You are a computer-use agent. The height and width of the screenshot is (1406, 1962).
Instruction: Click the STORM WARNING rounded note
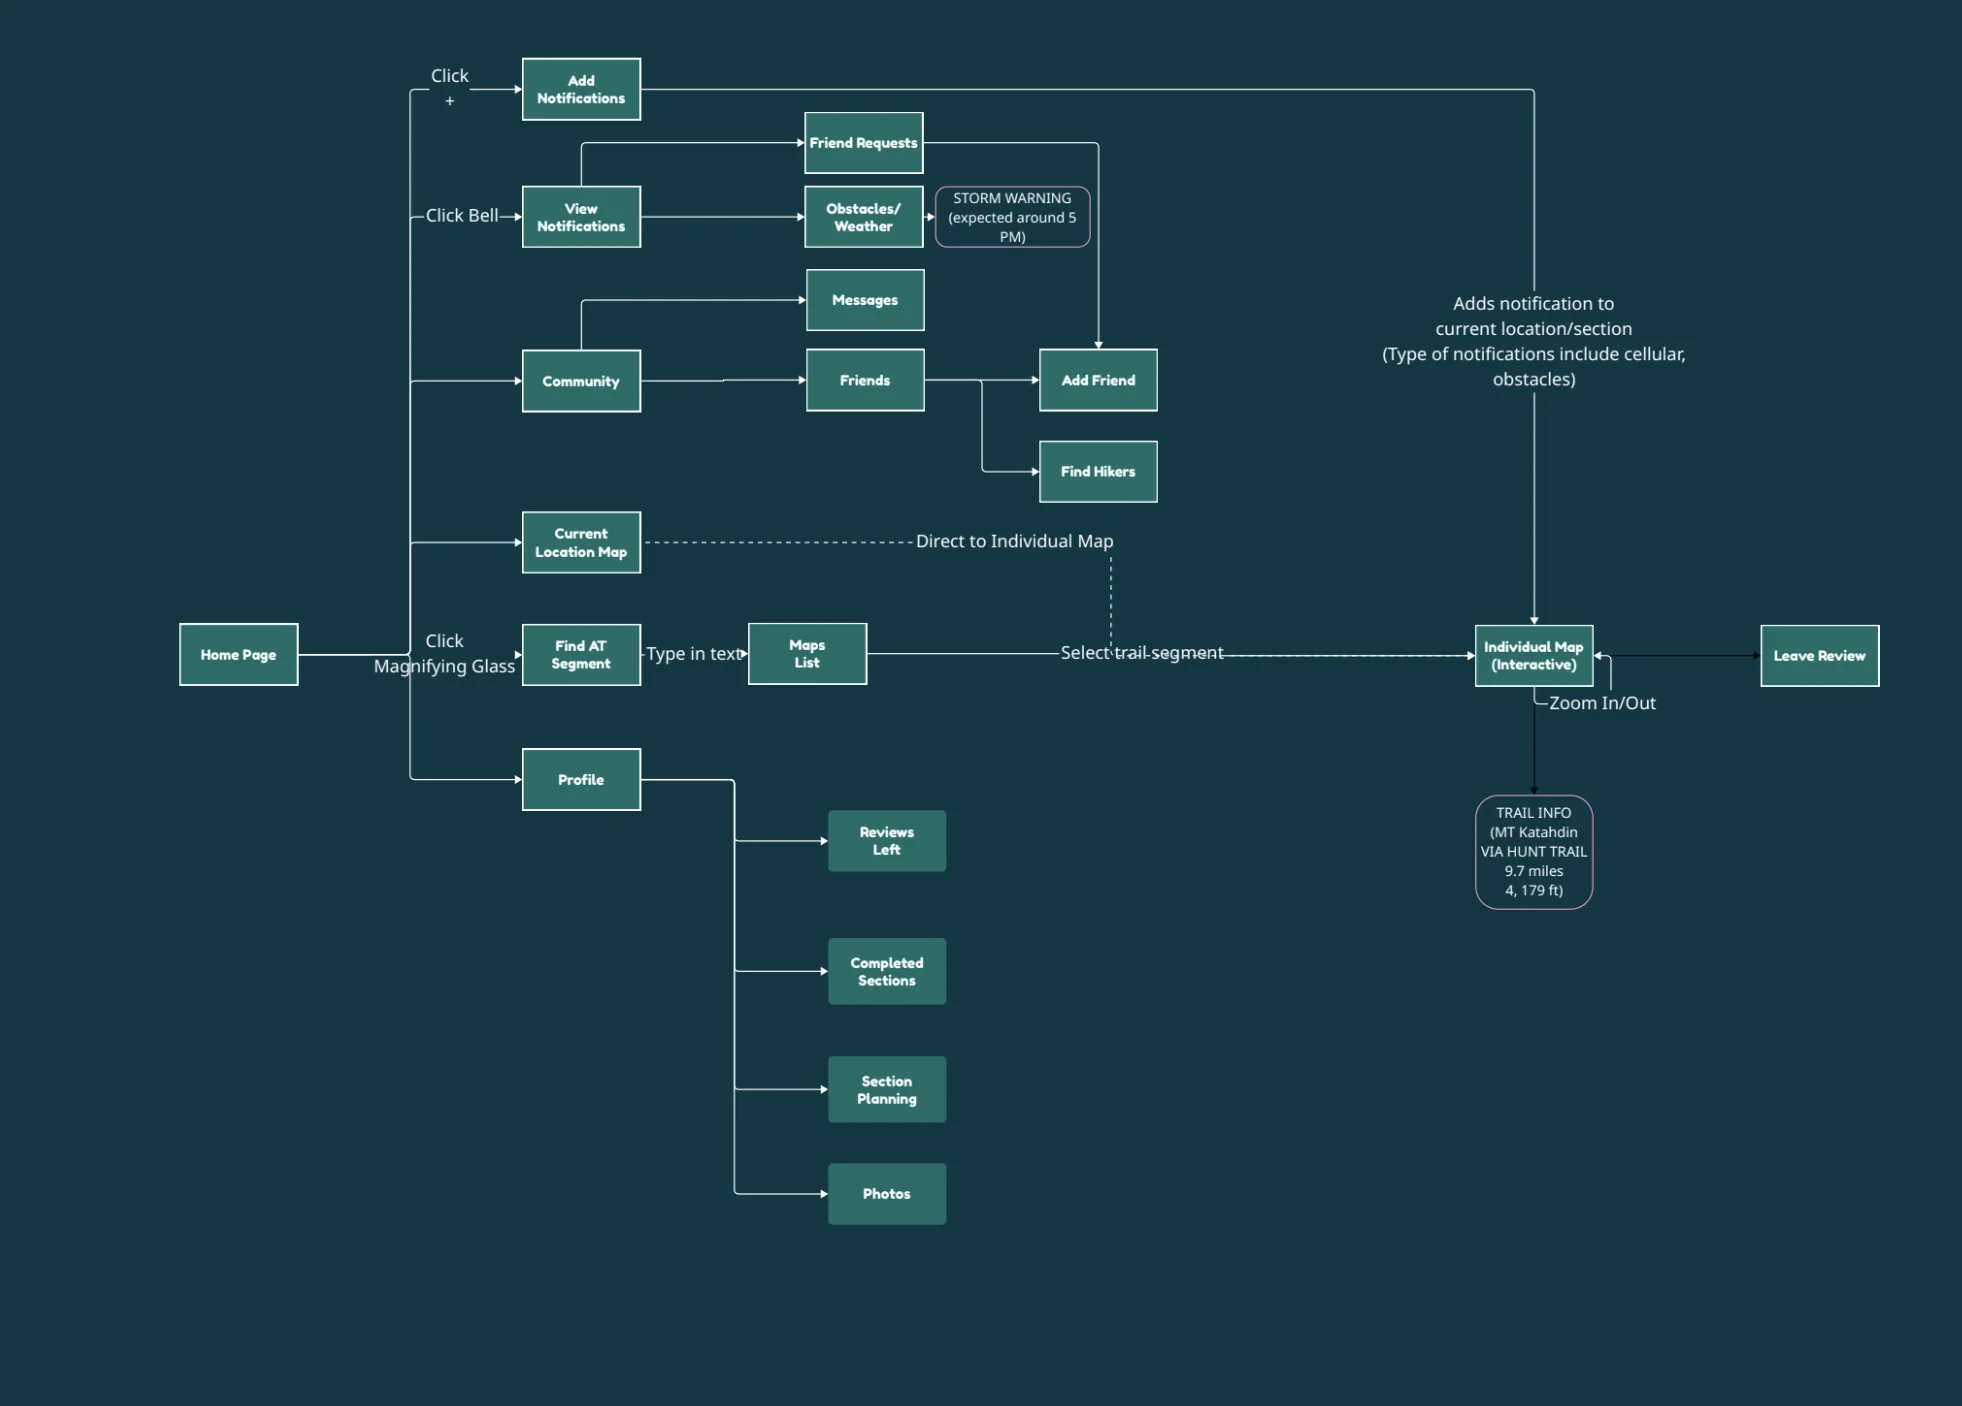[x=1012, y=217]
